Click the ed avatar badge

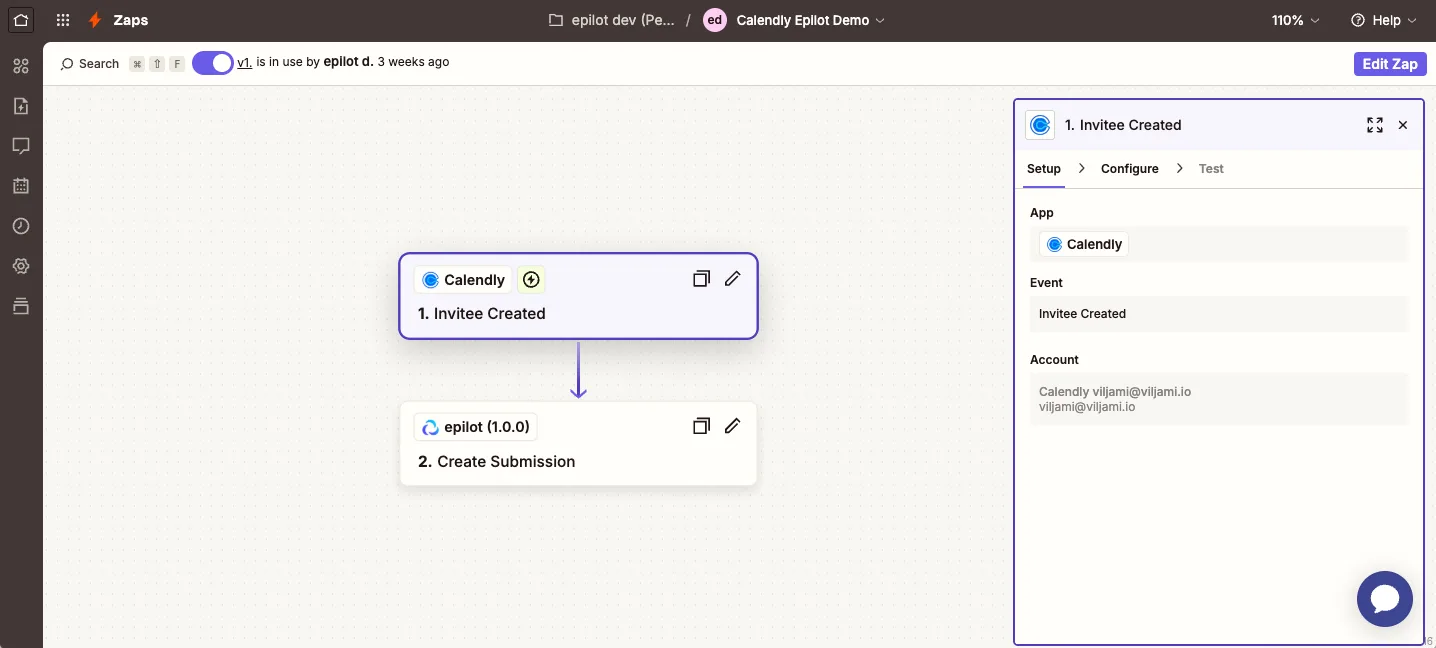point(714,20)
